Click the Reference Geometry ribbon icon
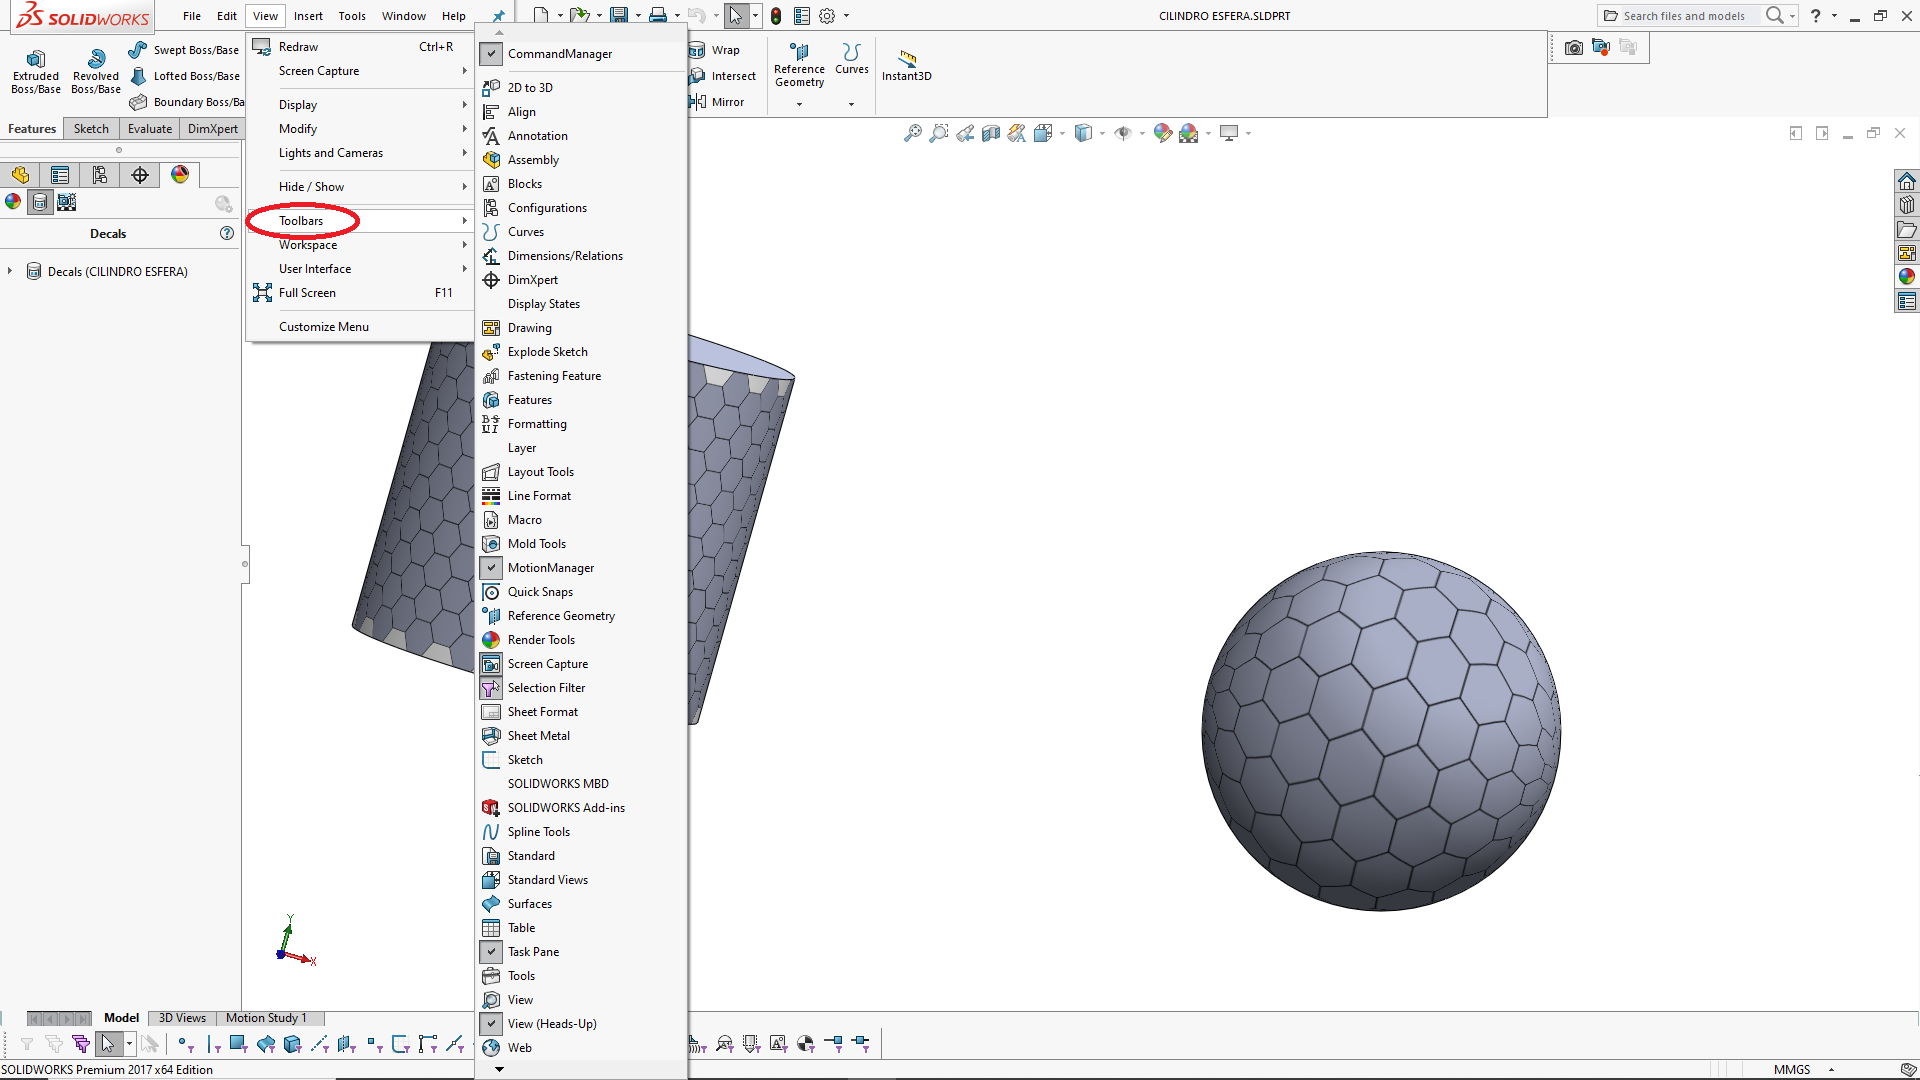The width and height of the screenshot is (1920, 1080). 799,52
